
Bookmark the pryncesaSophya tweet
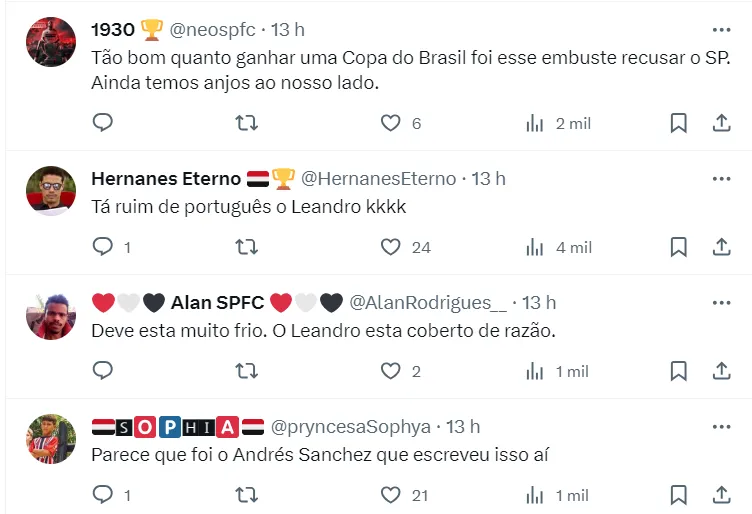coord(678,495)
